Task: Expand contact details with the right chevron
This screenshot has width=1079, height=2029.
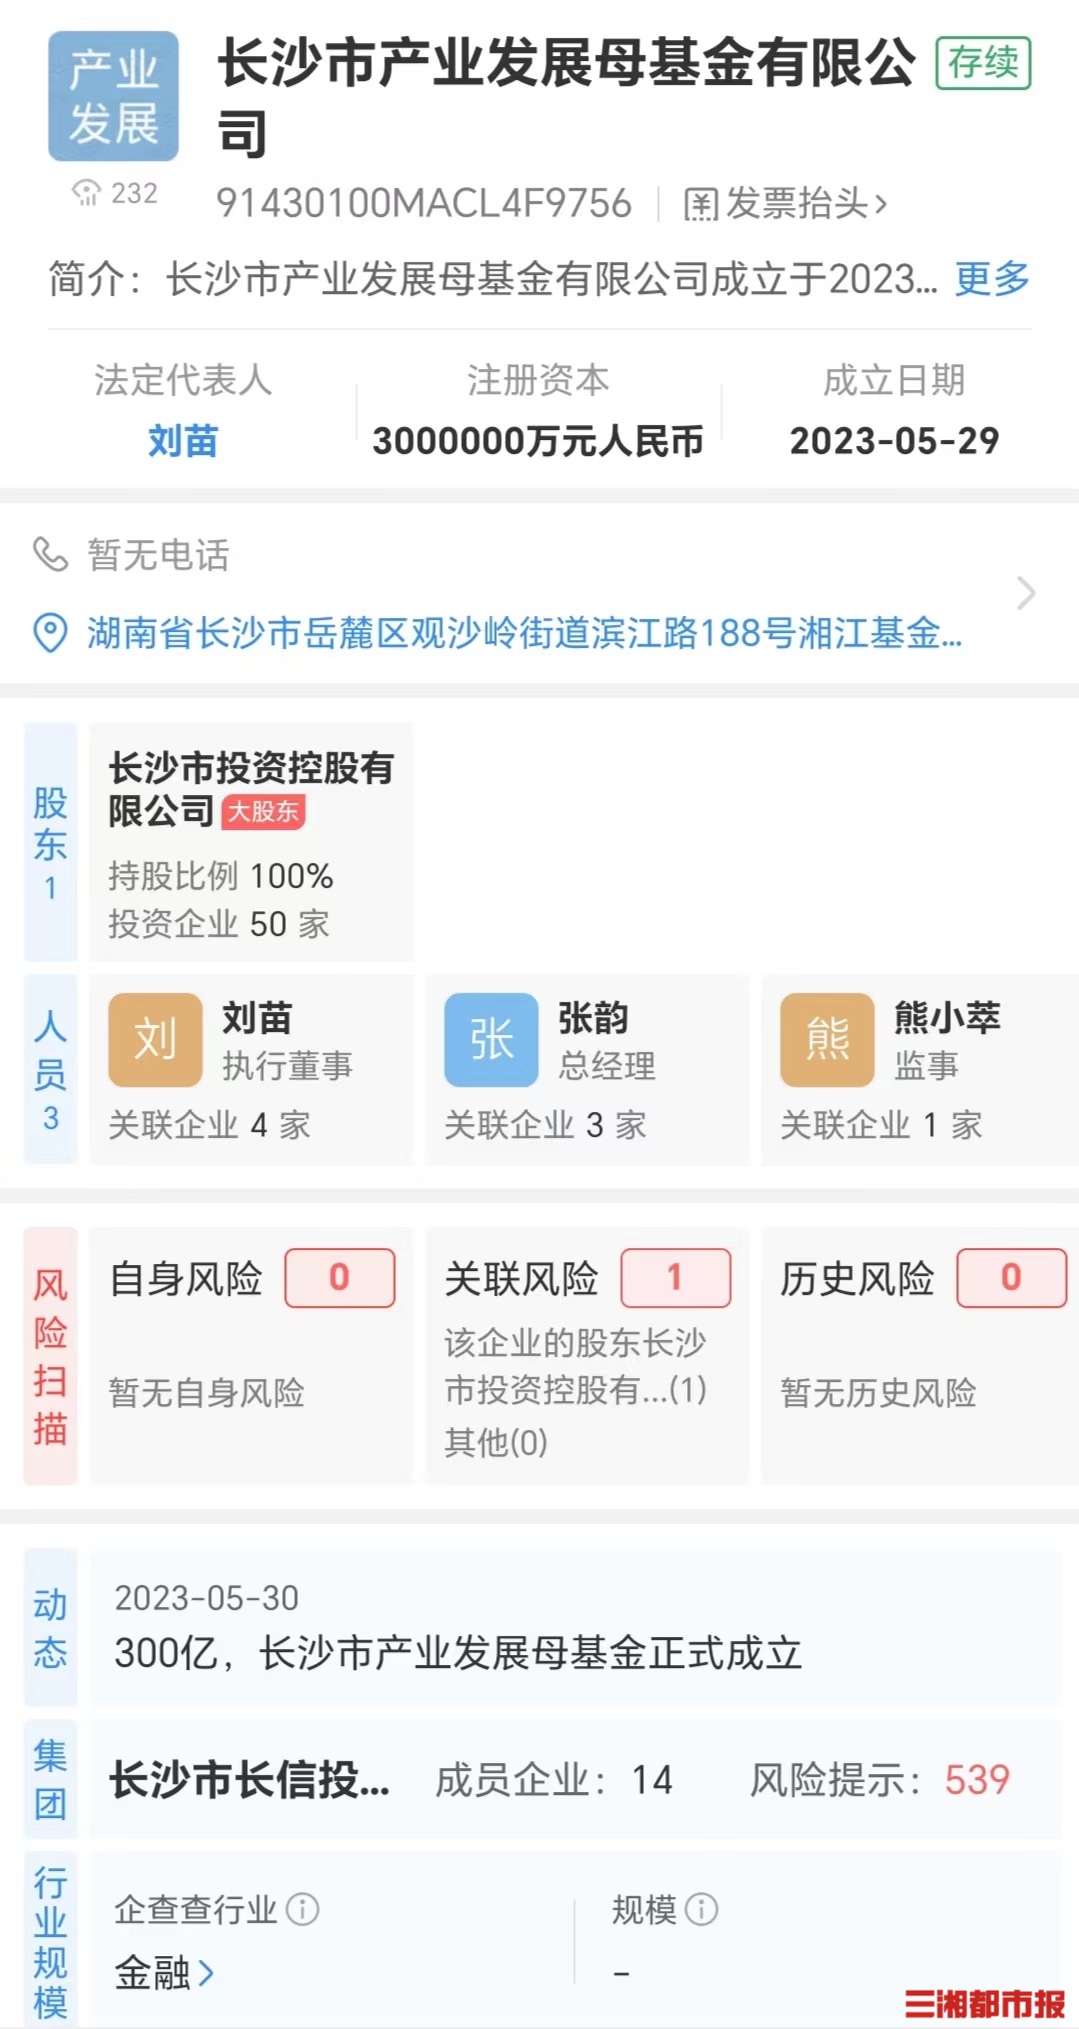Action: (x=1025, y=593)
